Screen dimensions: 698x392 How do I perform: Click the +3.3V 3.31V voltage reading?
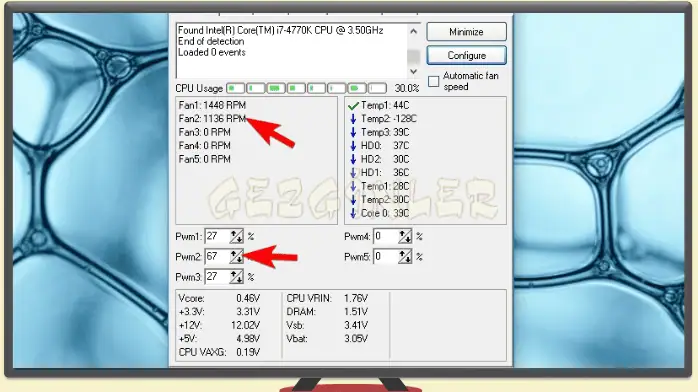click(x=219, y=311)
